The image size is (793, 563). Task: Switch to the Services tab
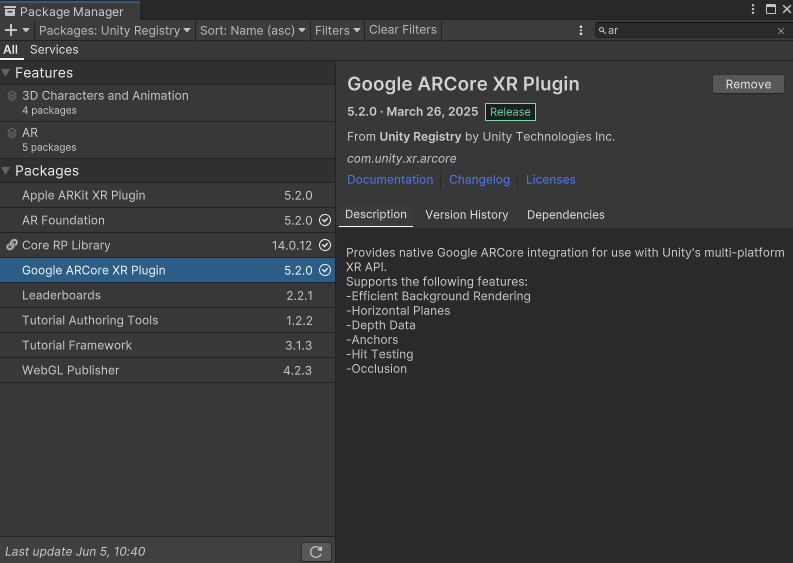point(54,49)
